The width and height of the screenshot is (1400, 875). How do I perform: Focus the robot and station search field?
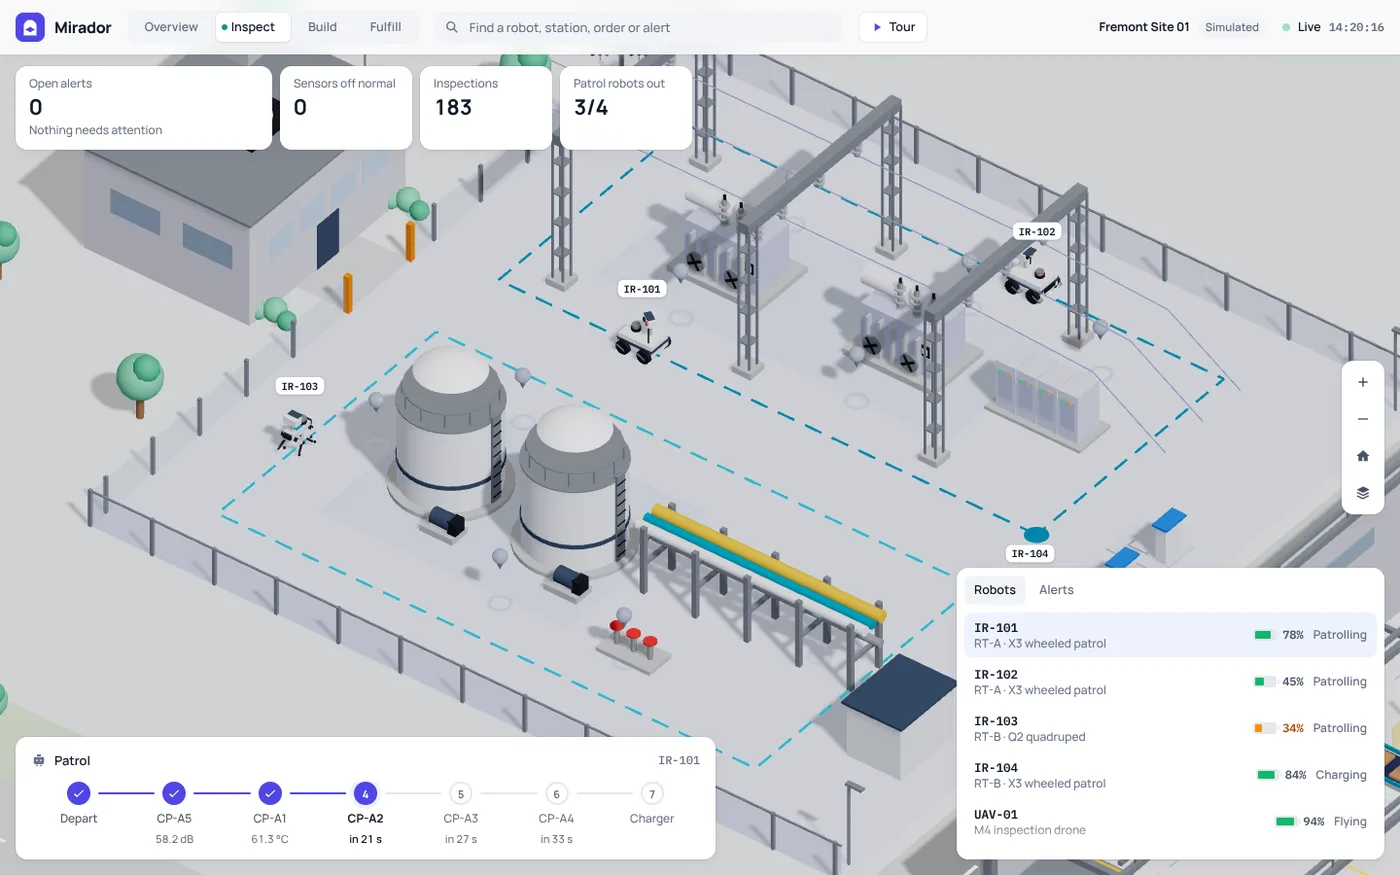pos(640,27)
